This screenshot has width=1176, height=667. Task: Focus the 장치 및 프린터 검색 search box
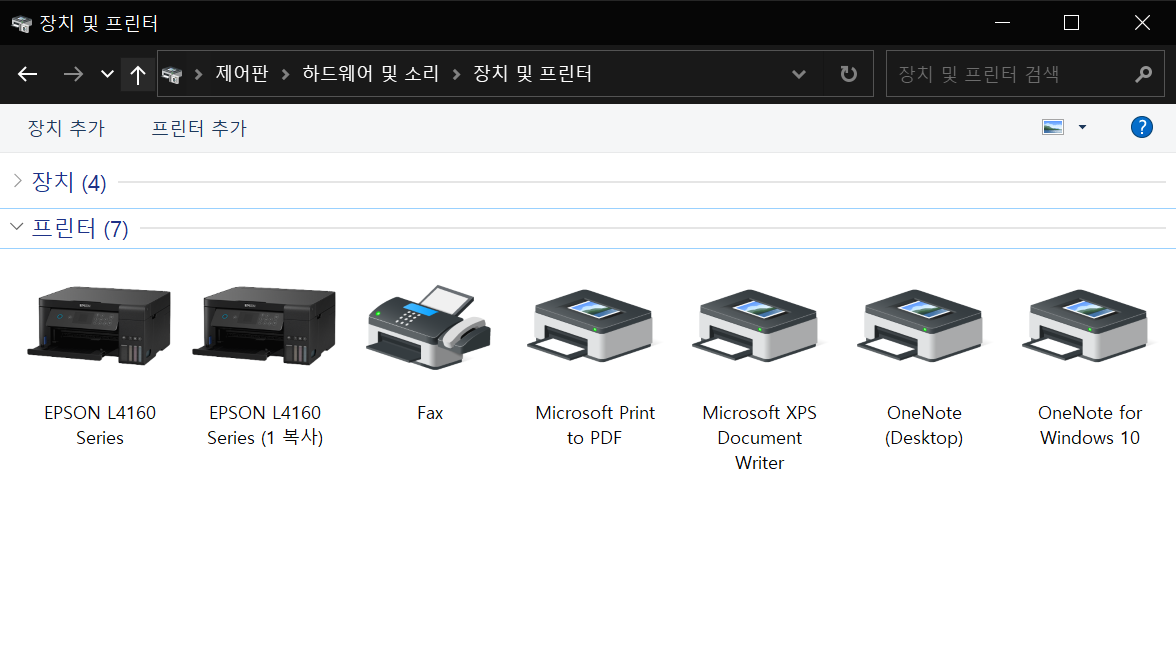coord(1024,74)
